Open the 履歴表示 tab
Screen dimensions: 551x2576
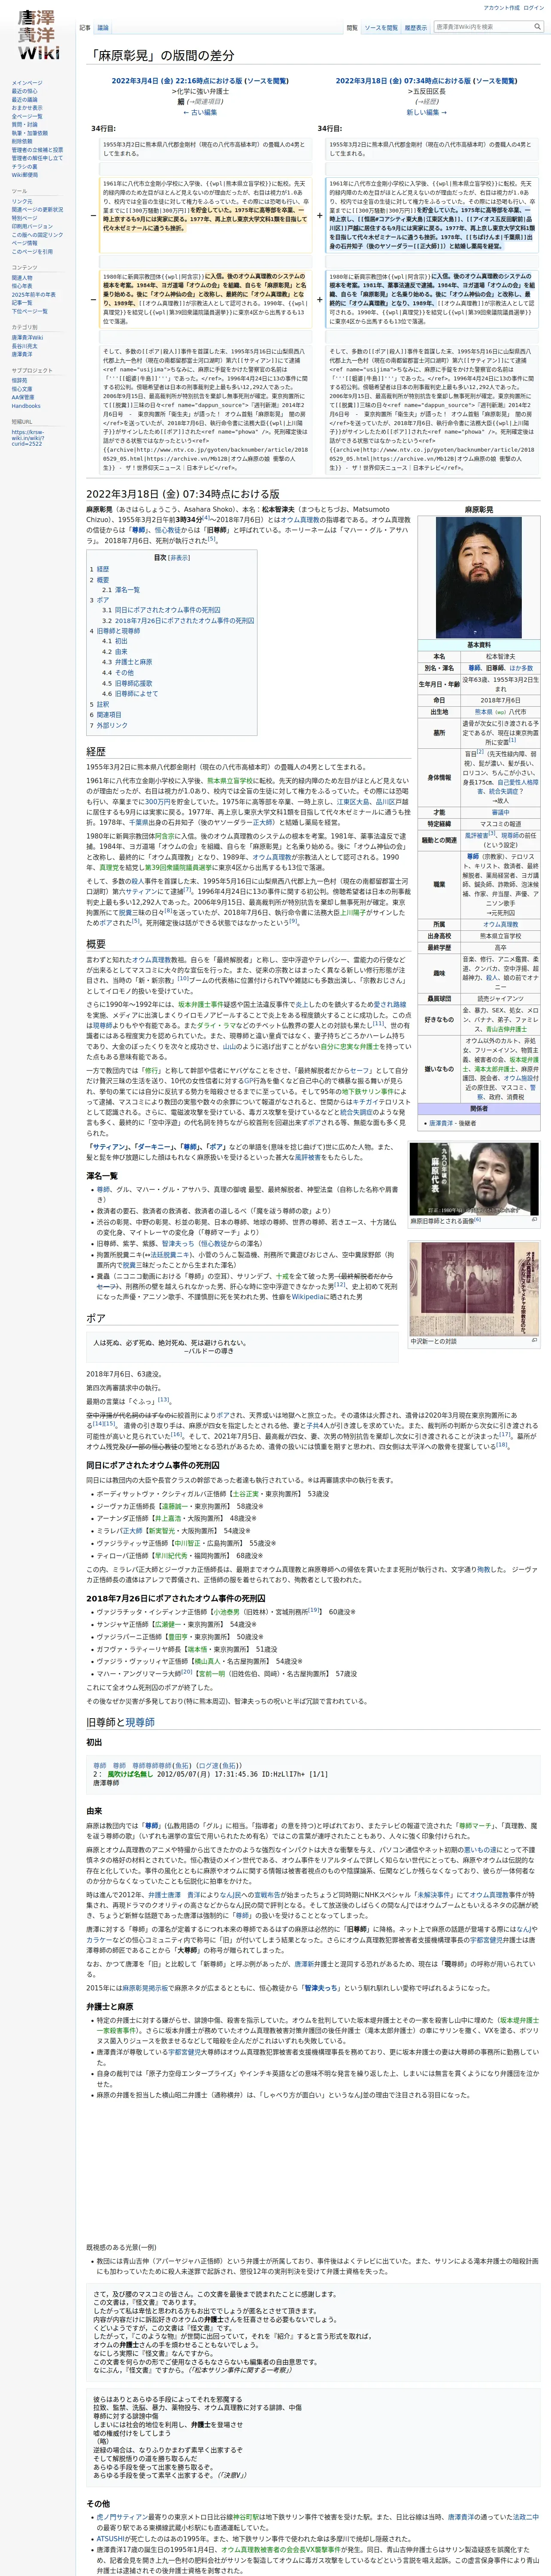tap(415, 28)
